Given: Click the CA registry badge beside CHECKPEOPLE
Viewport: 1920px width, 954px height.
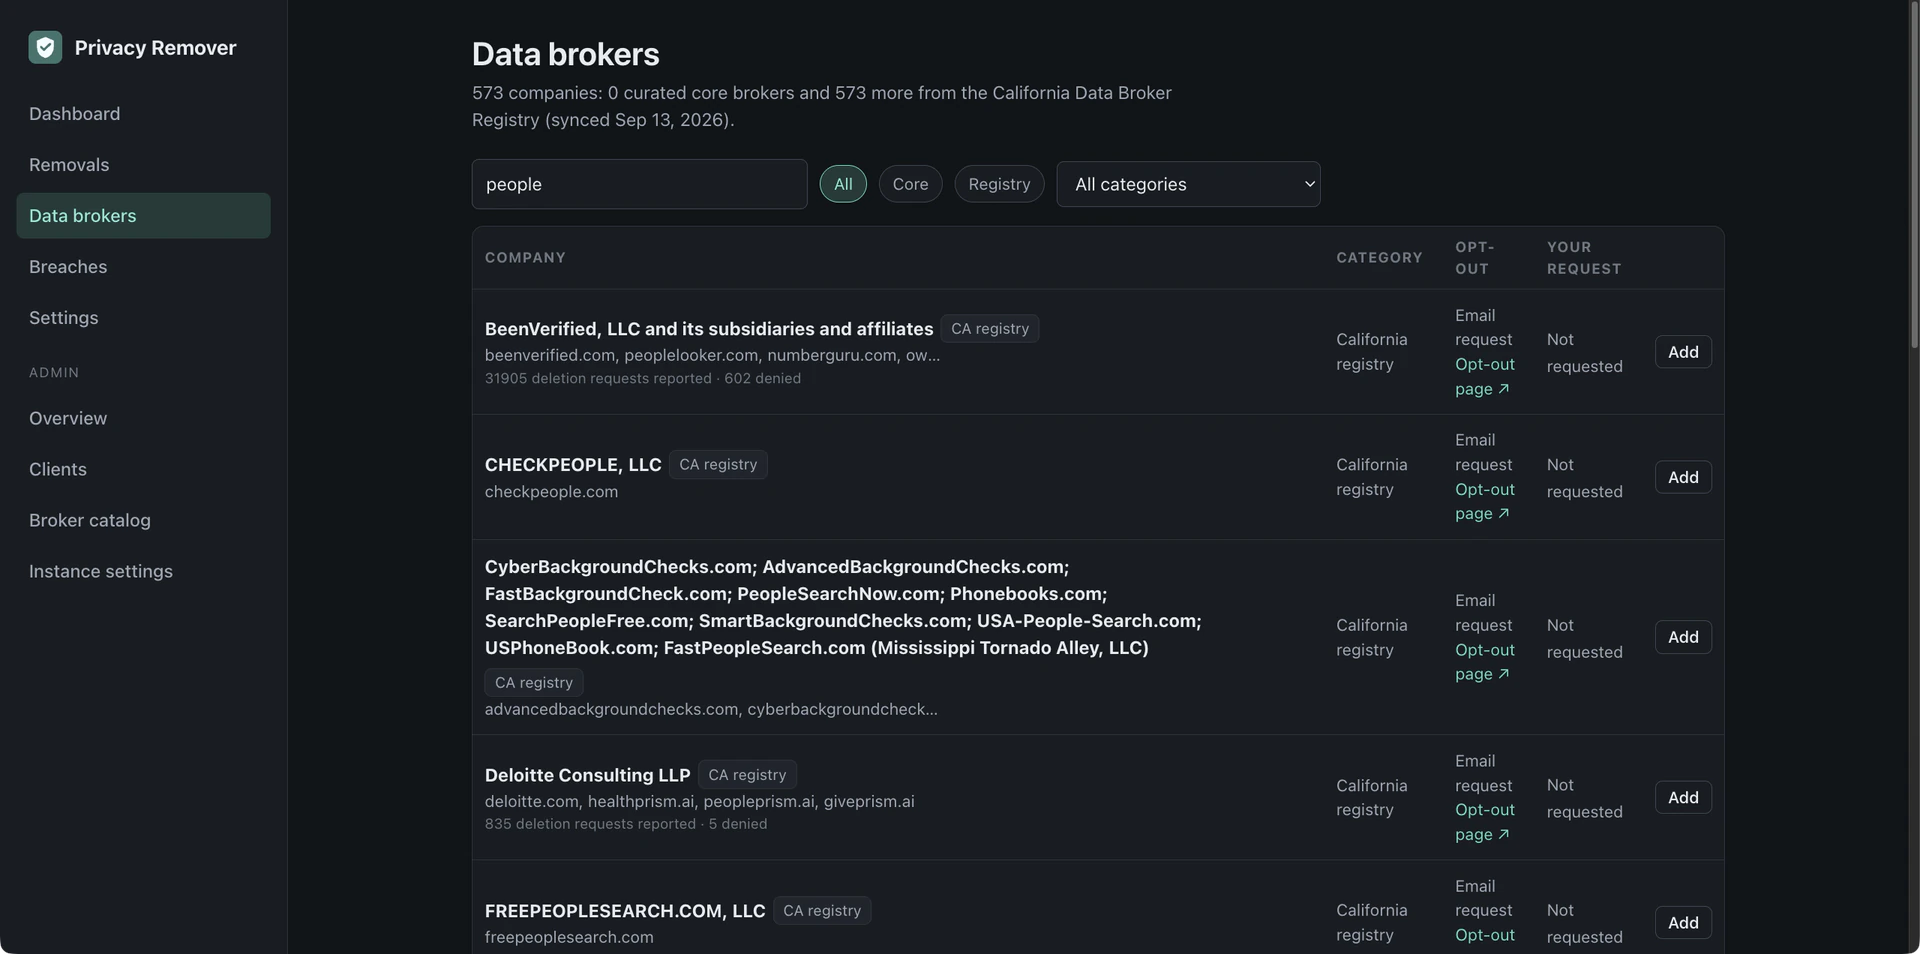Looking at the screenshot, I should click(718, 465).
